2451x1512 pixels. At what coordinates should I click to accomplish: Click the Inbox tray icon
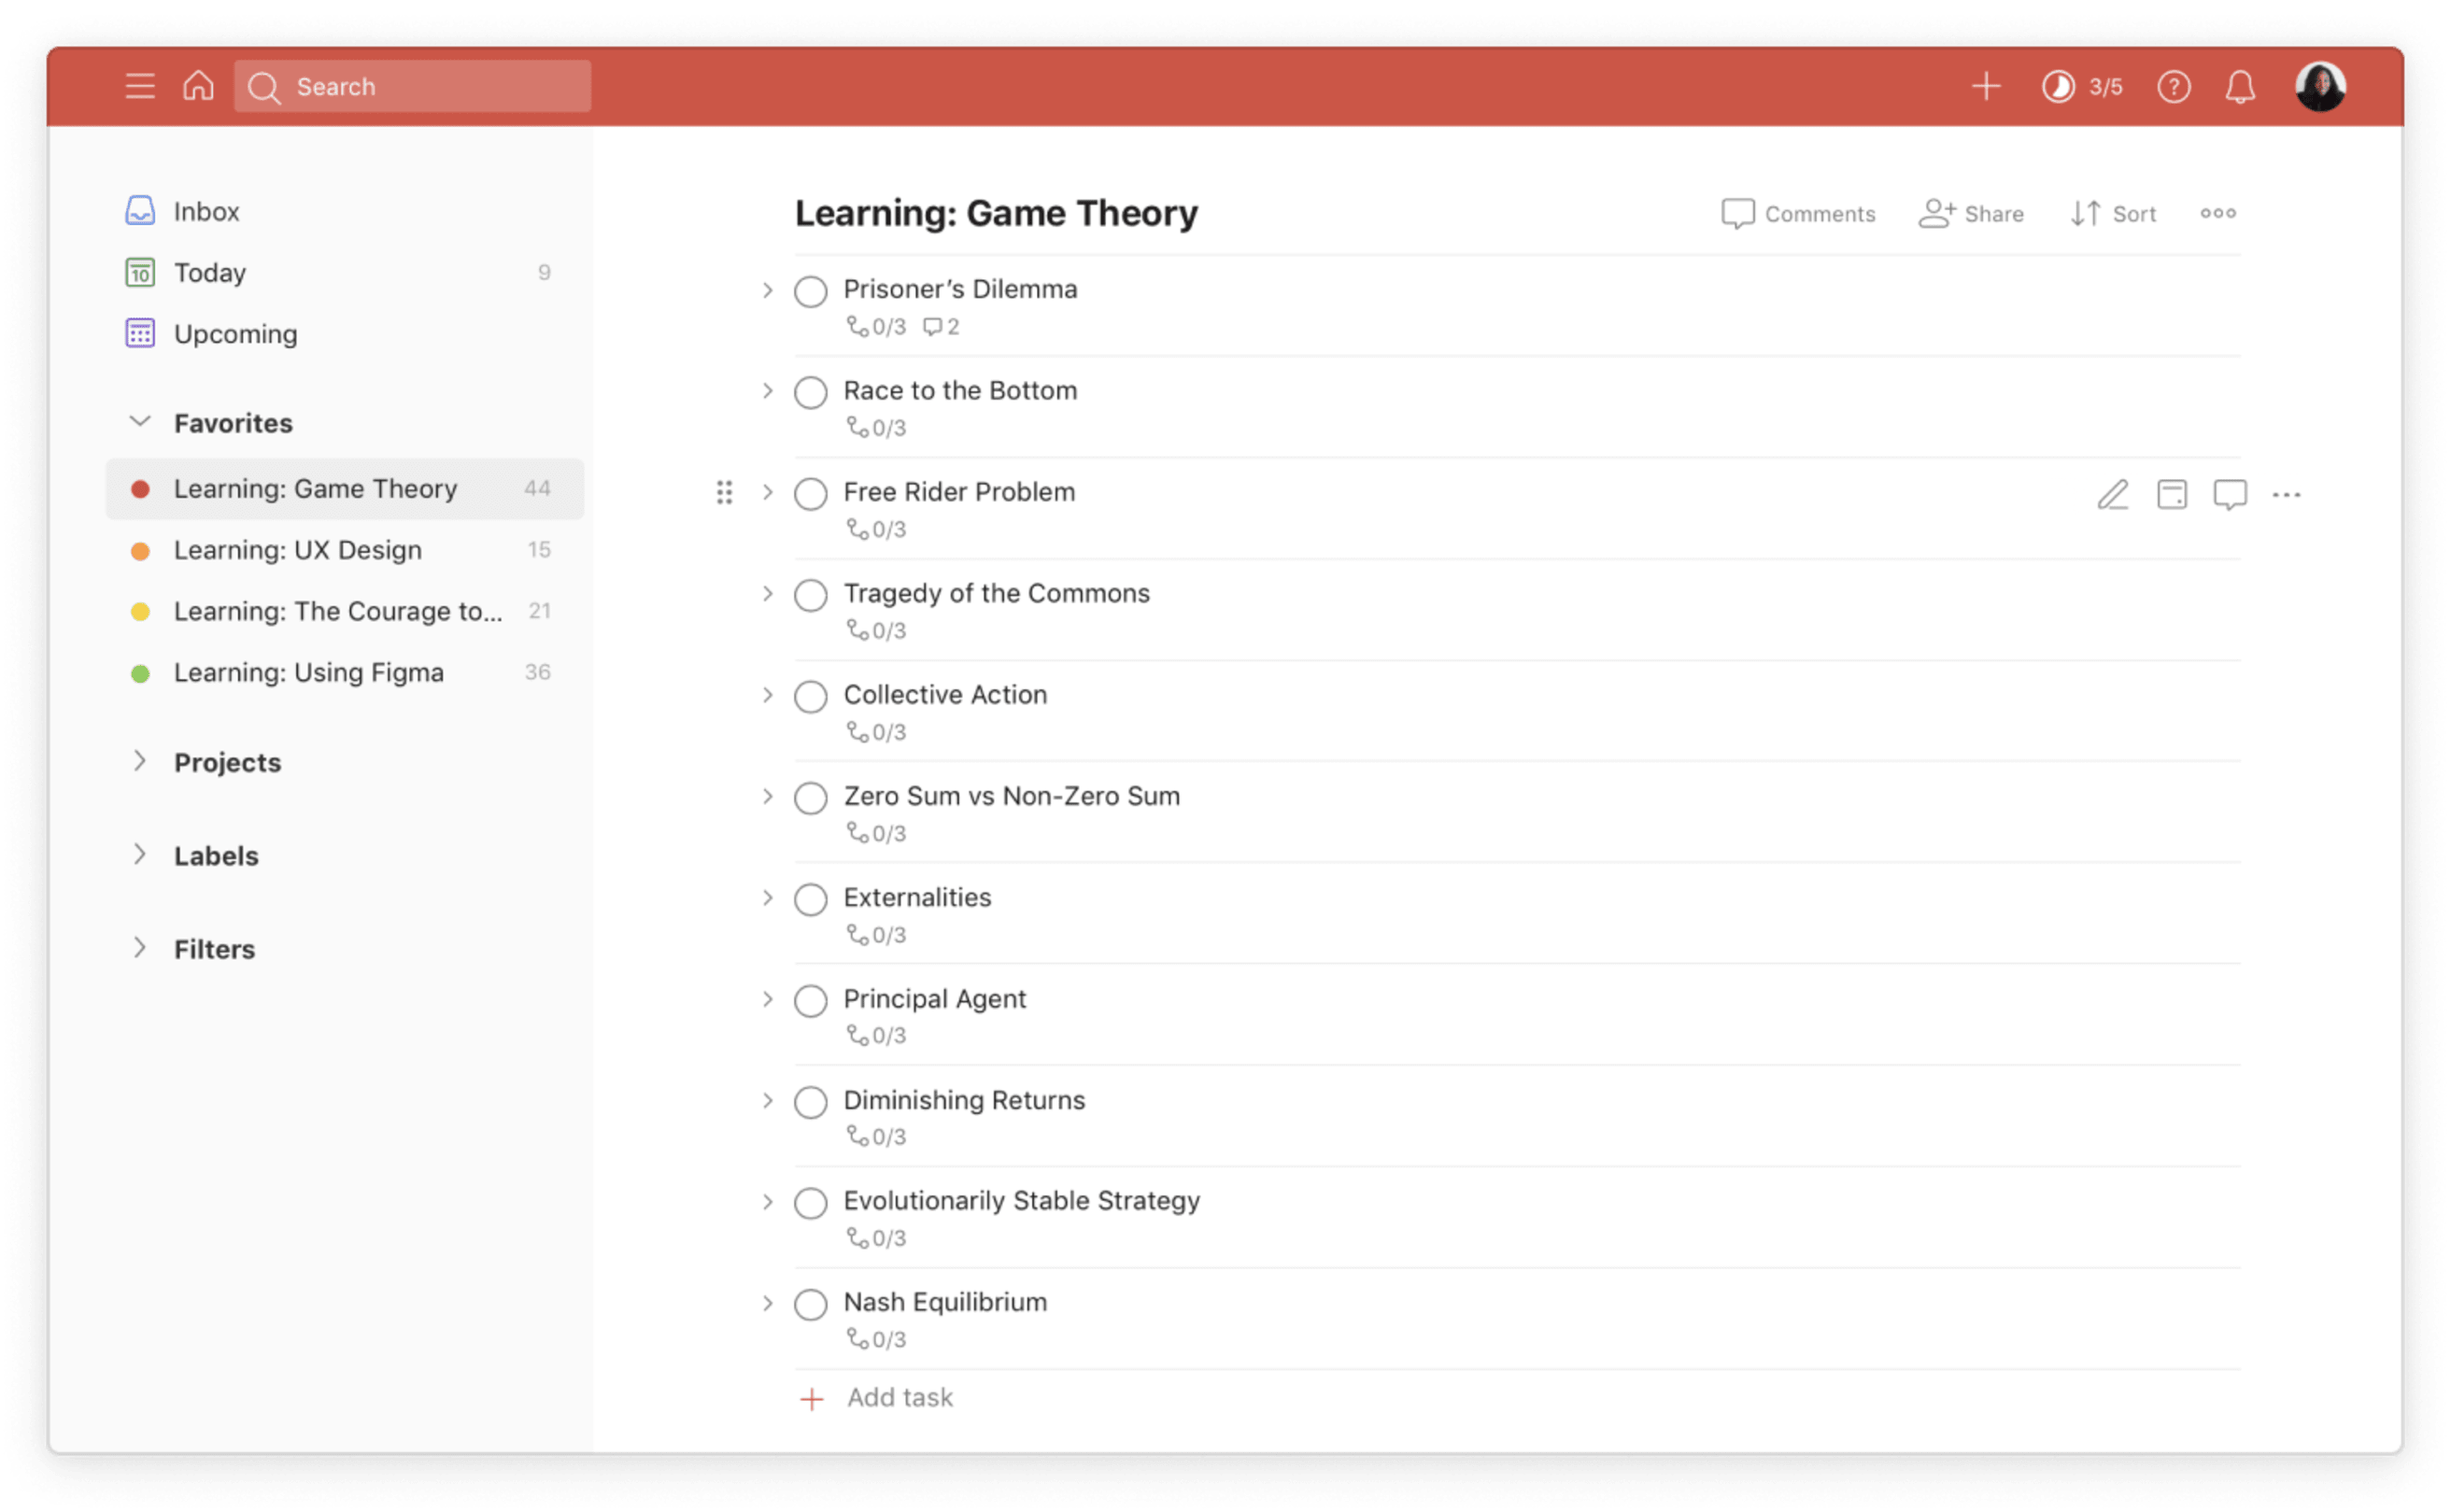click(140, 211)
